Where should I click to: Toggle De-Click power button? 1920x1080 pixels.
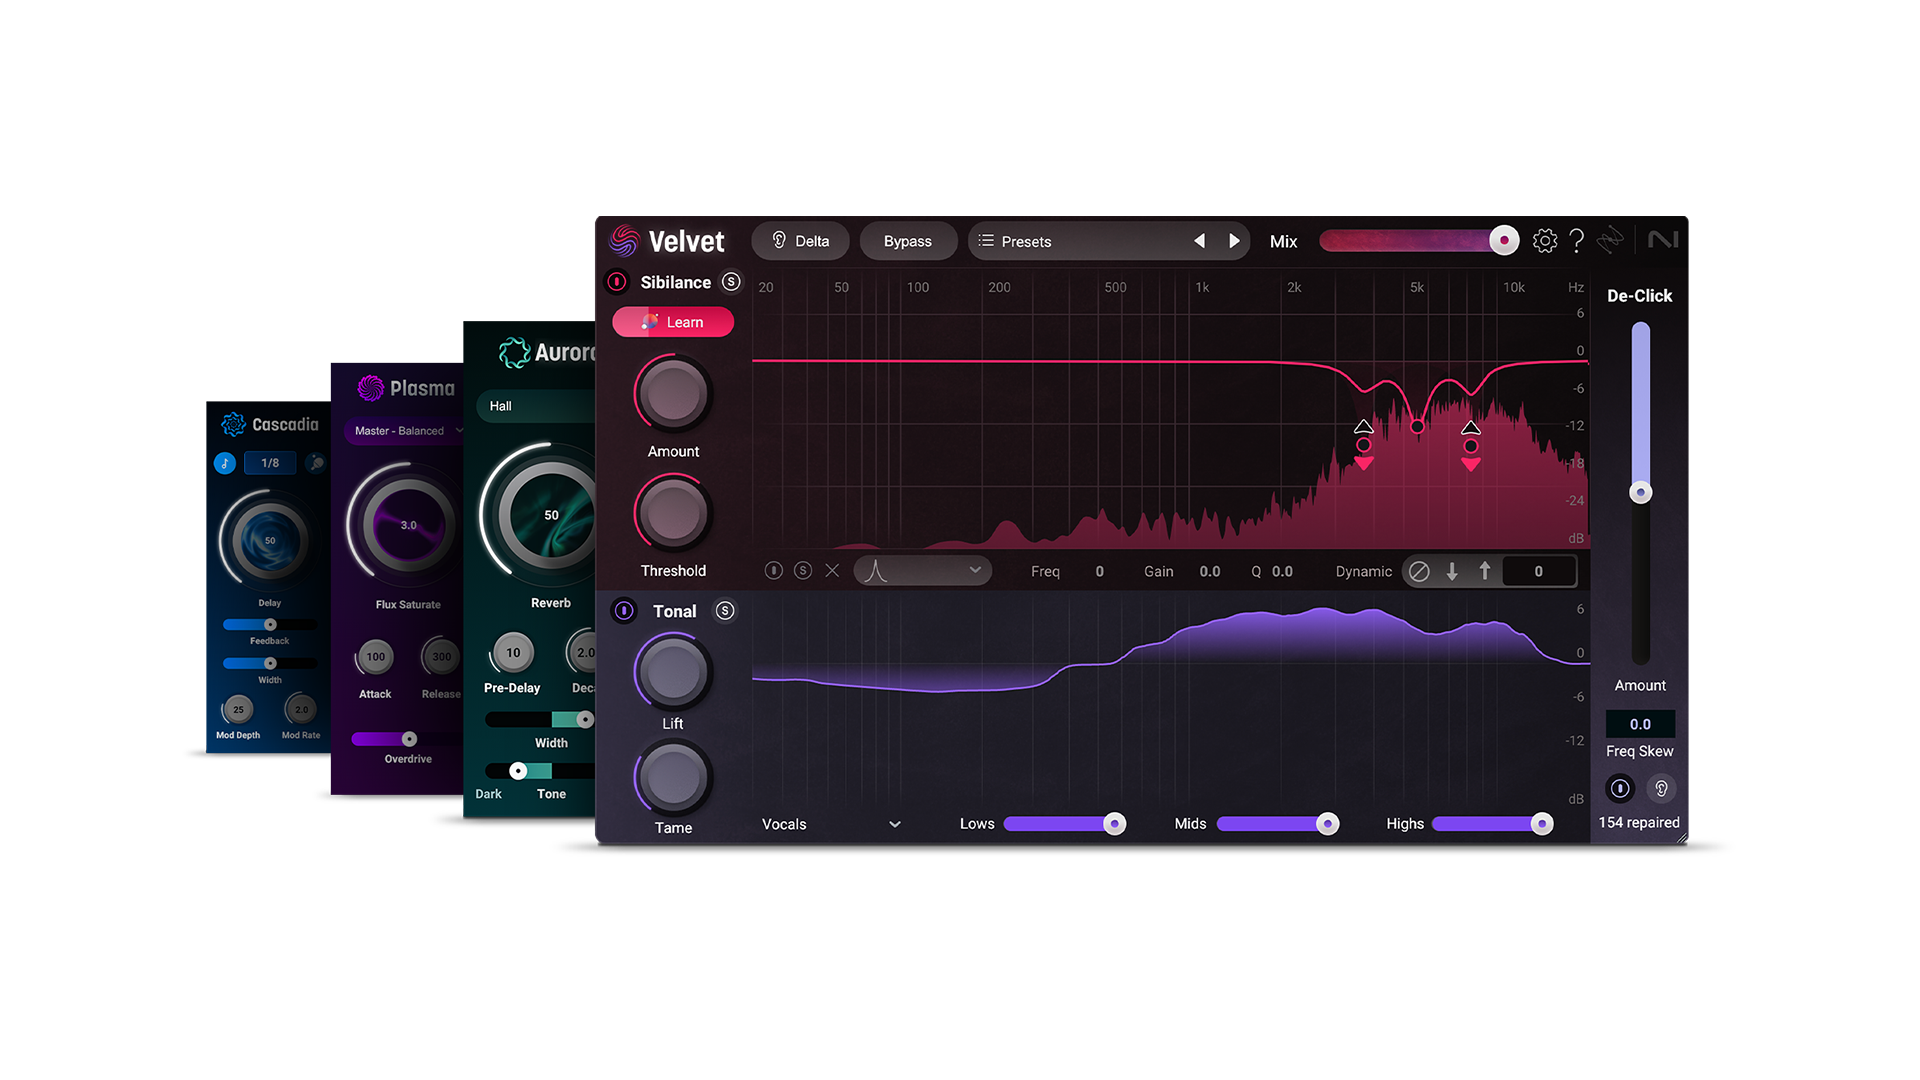click(x=1620, y=788)
